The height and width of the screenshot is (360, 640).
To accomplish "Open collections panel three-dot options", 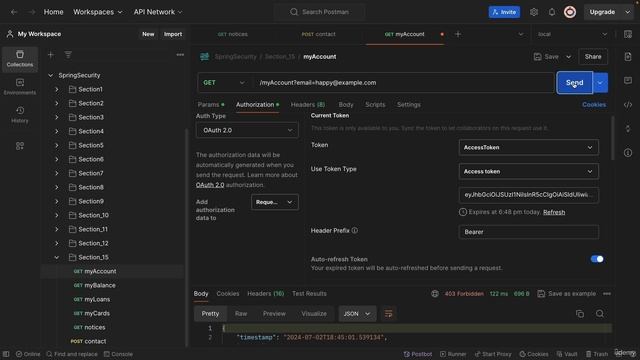I will 180,55.
